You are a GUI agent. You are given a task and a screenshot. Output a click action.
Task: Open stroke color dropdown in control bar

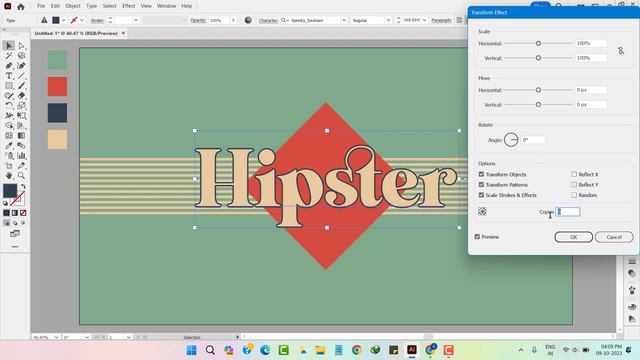click(82, 20)
